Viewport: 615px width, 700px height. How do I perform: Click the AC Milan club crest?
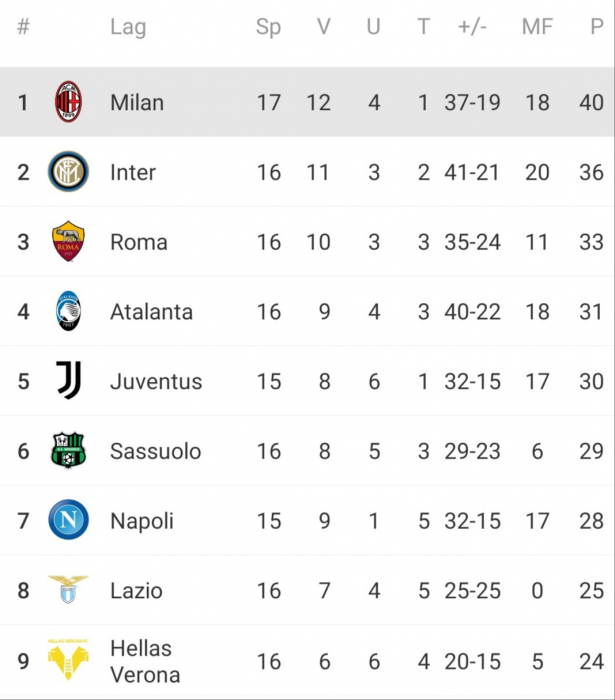[68, 102]
